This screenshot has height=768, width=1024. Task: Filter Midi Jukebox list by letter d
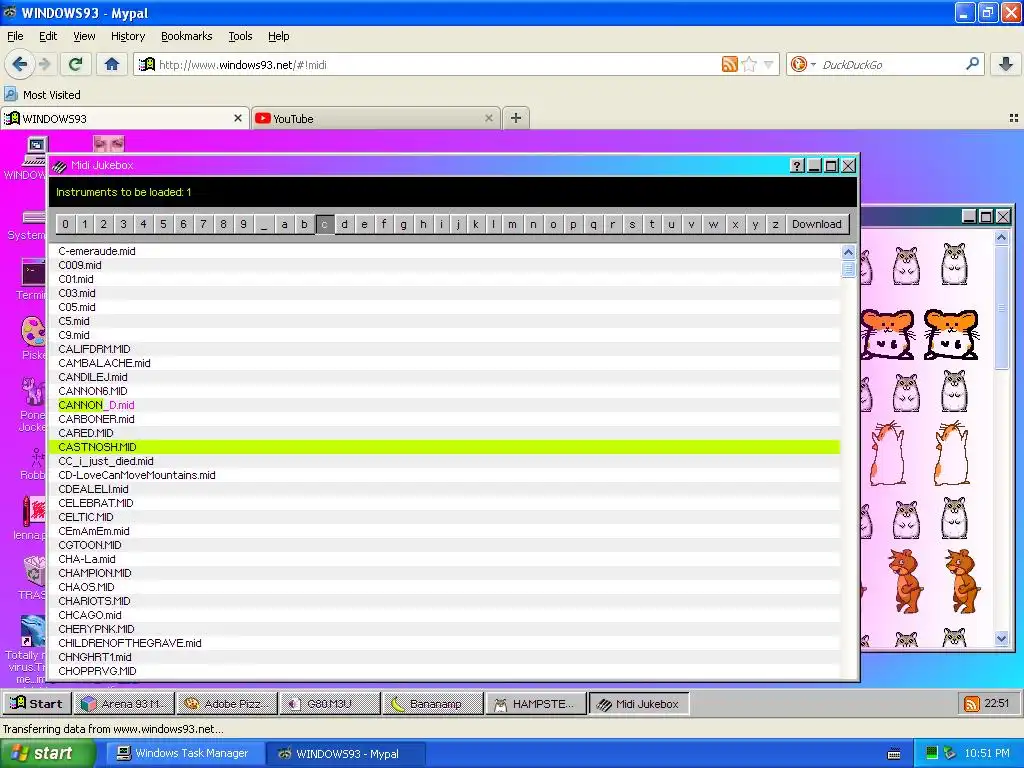(x=344, y=224)
